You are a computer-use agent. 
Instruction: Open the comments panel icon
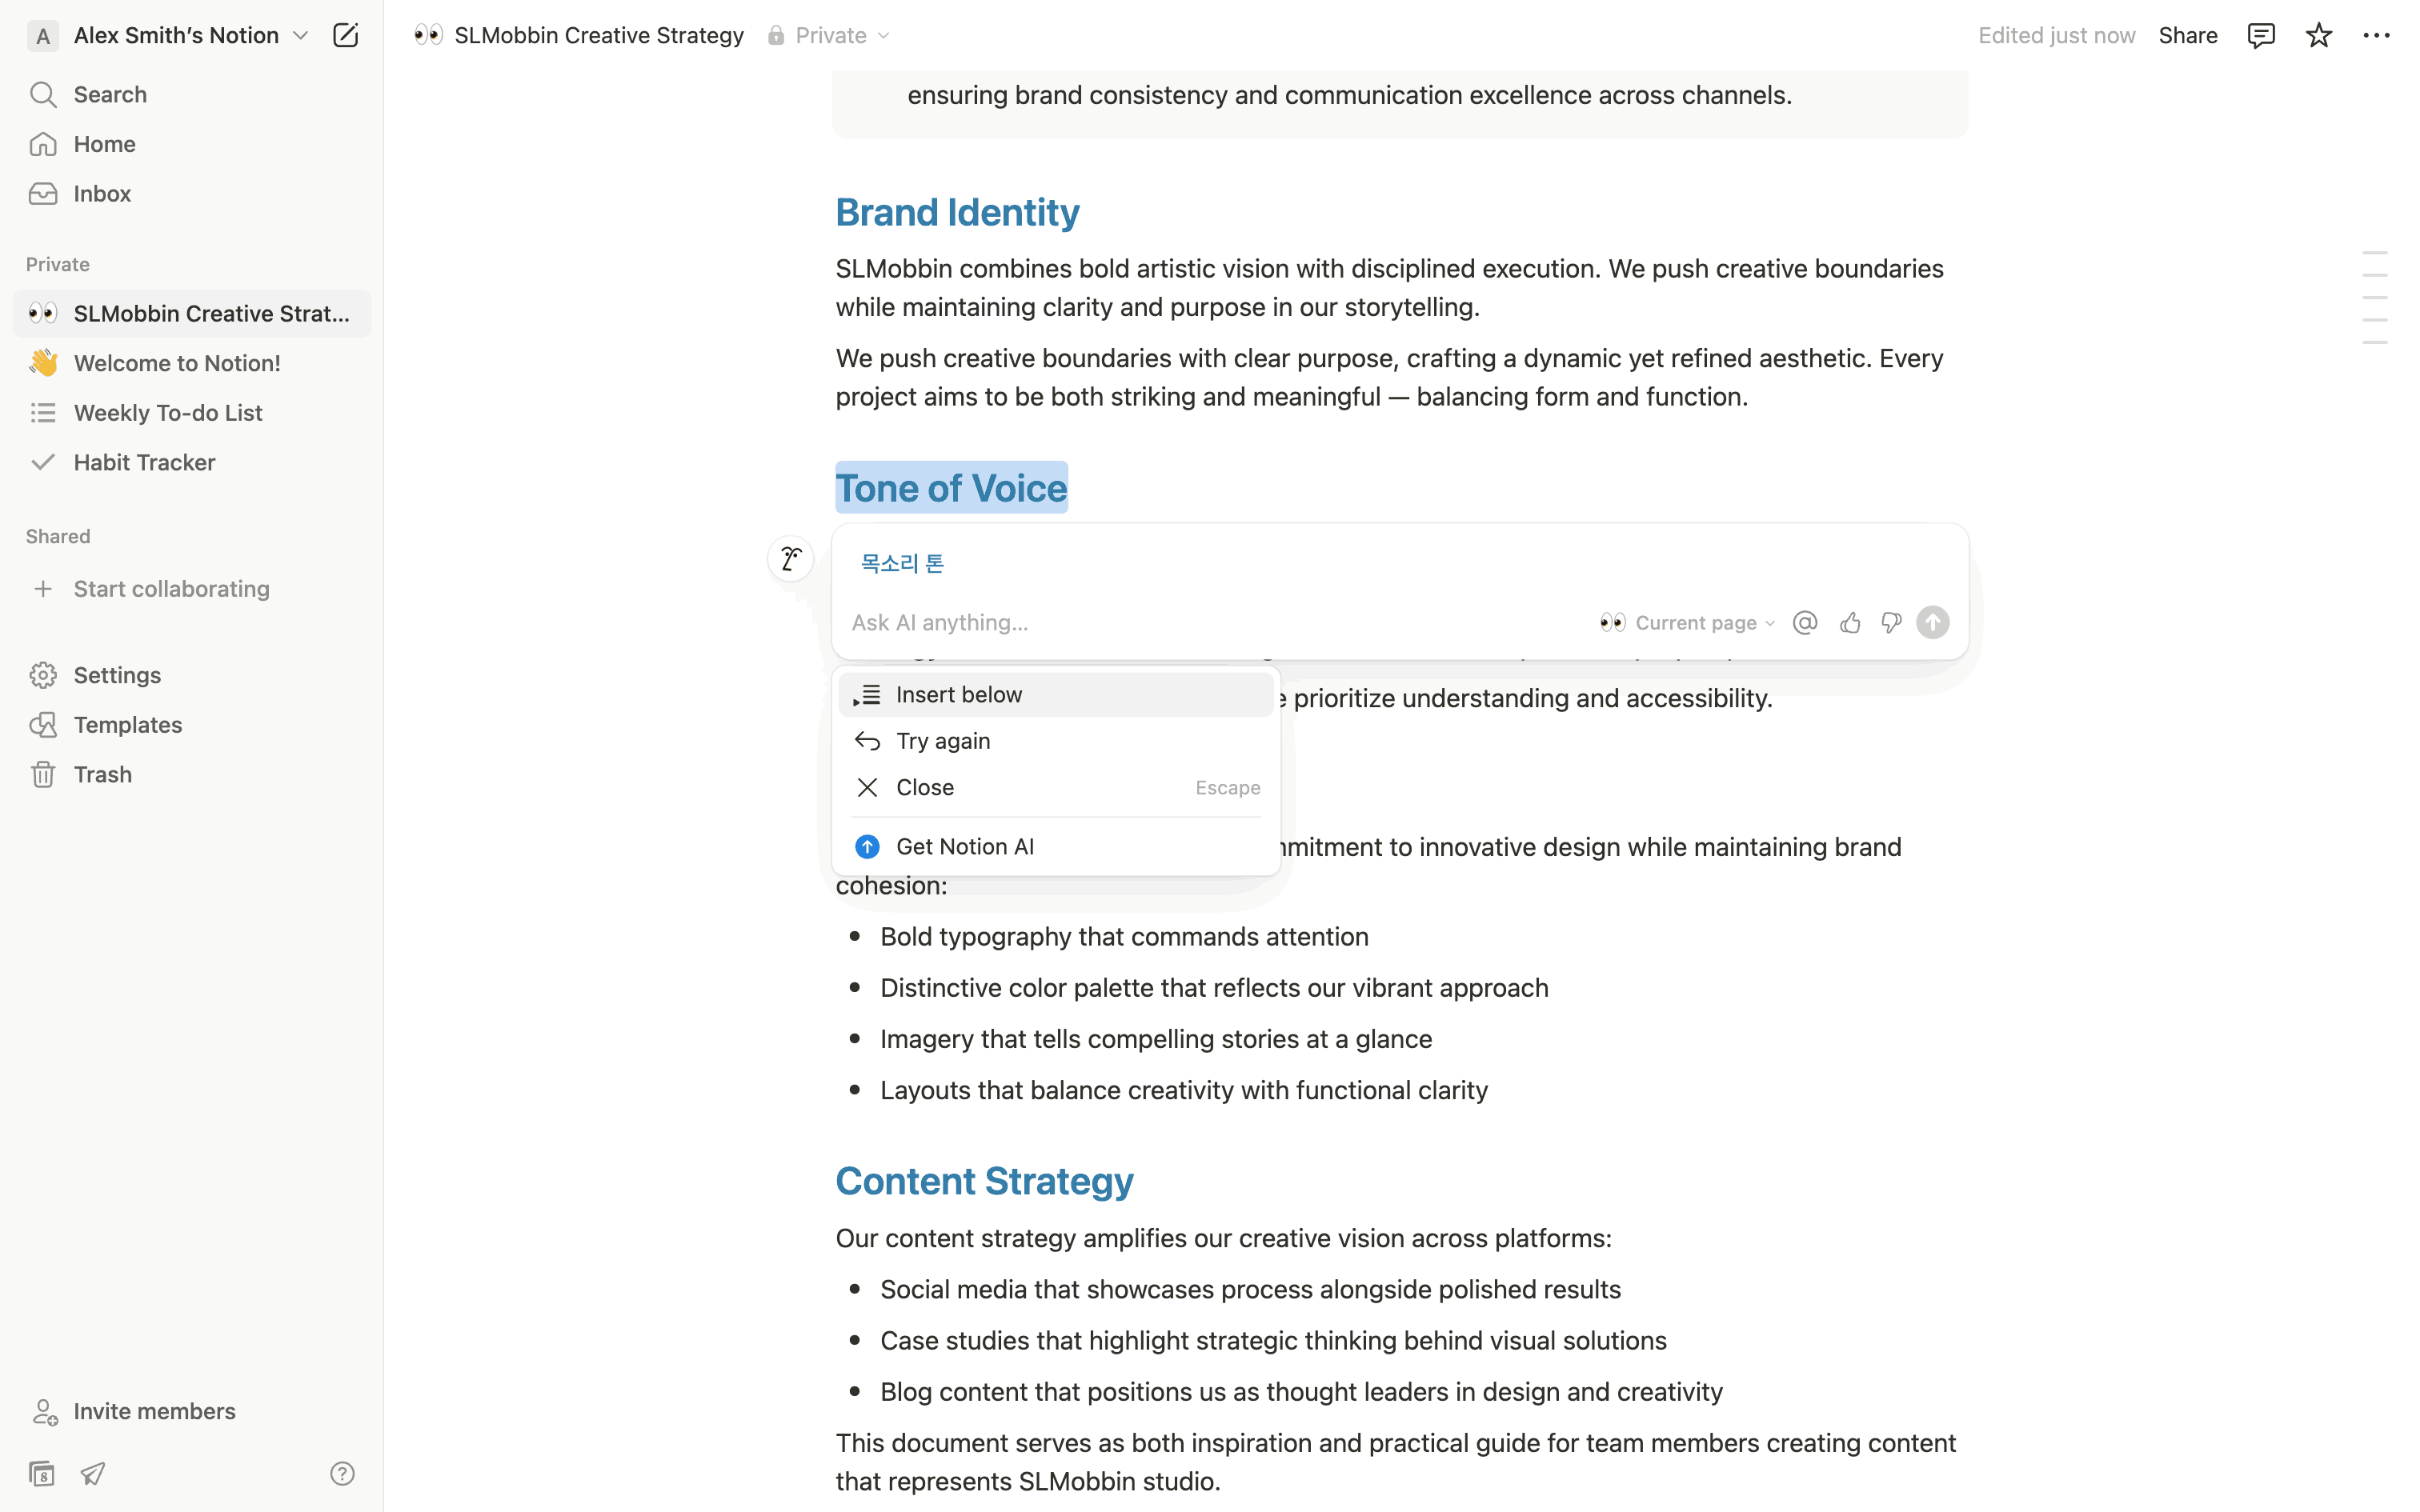pyautogui.click(x=2260, y=36)
